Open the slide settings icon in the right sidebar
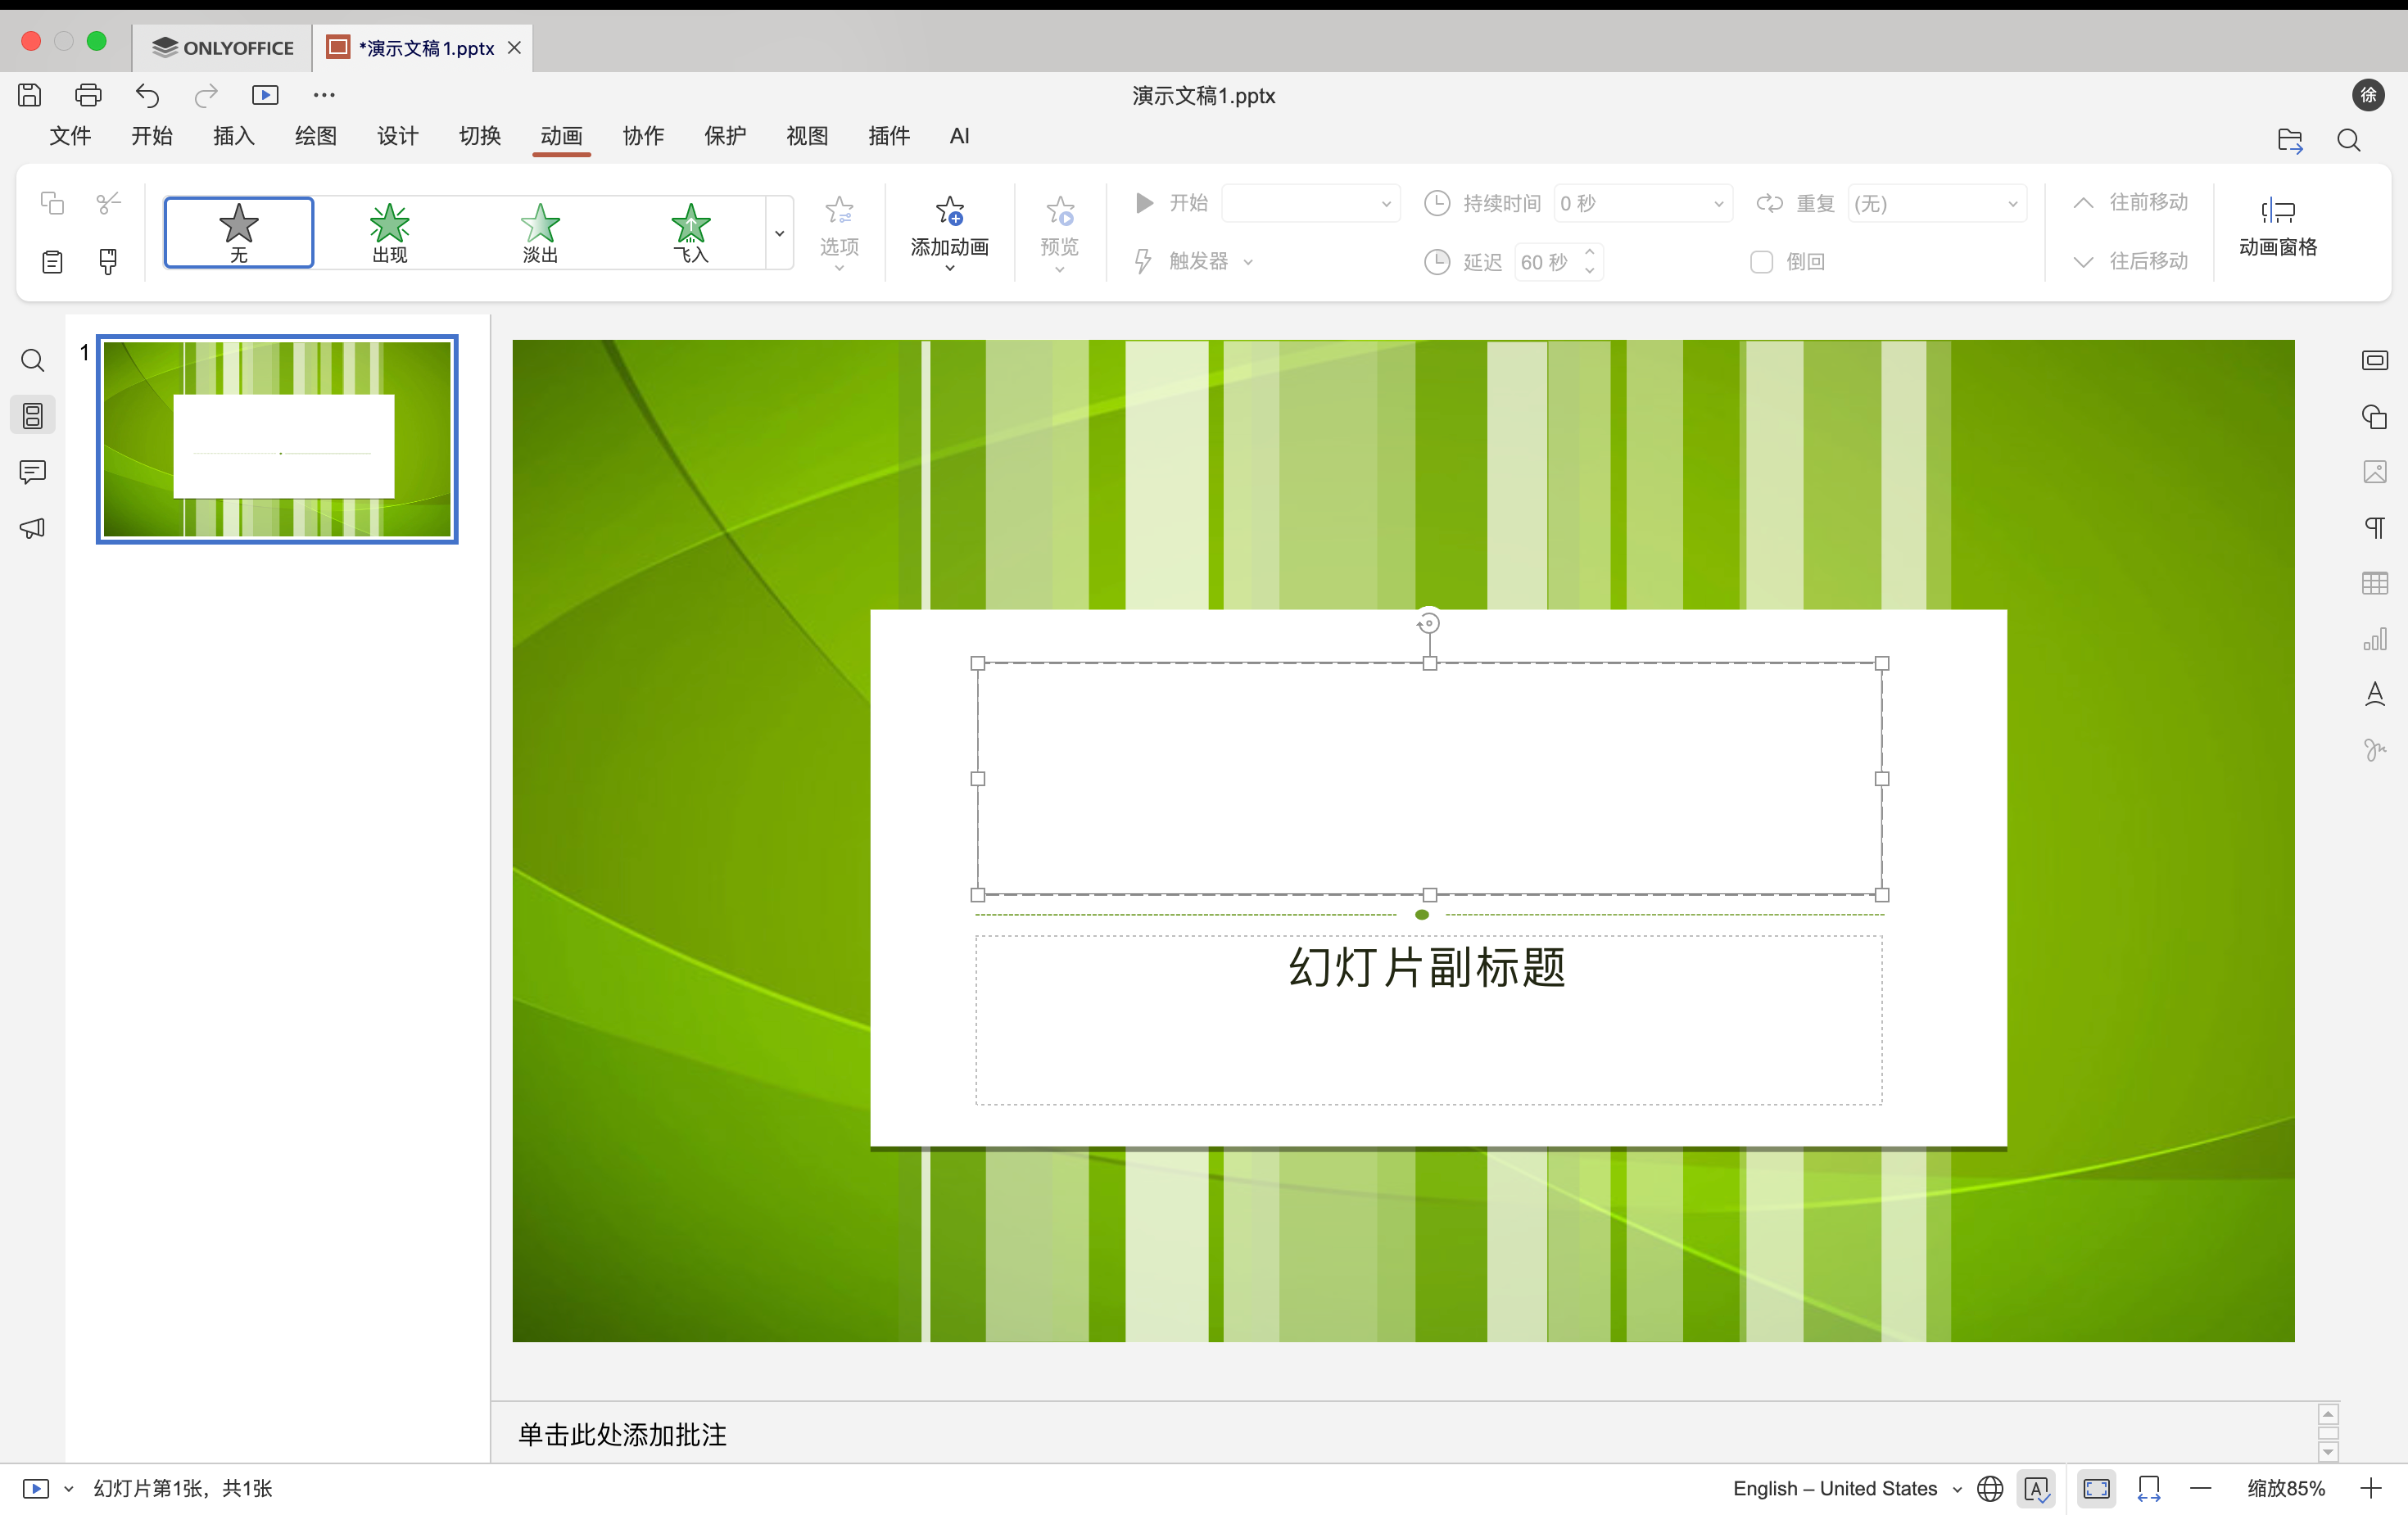The image size is (2408, 1515). 2374,360
